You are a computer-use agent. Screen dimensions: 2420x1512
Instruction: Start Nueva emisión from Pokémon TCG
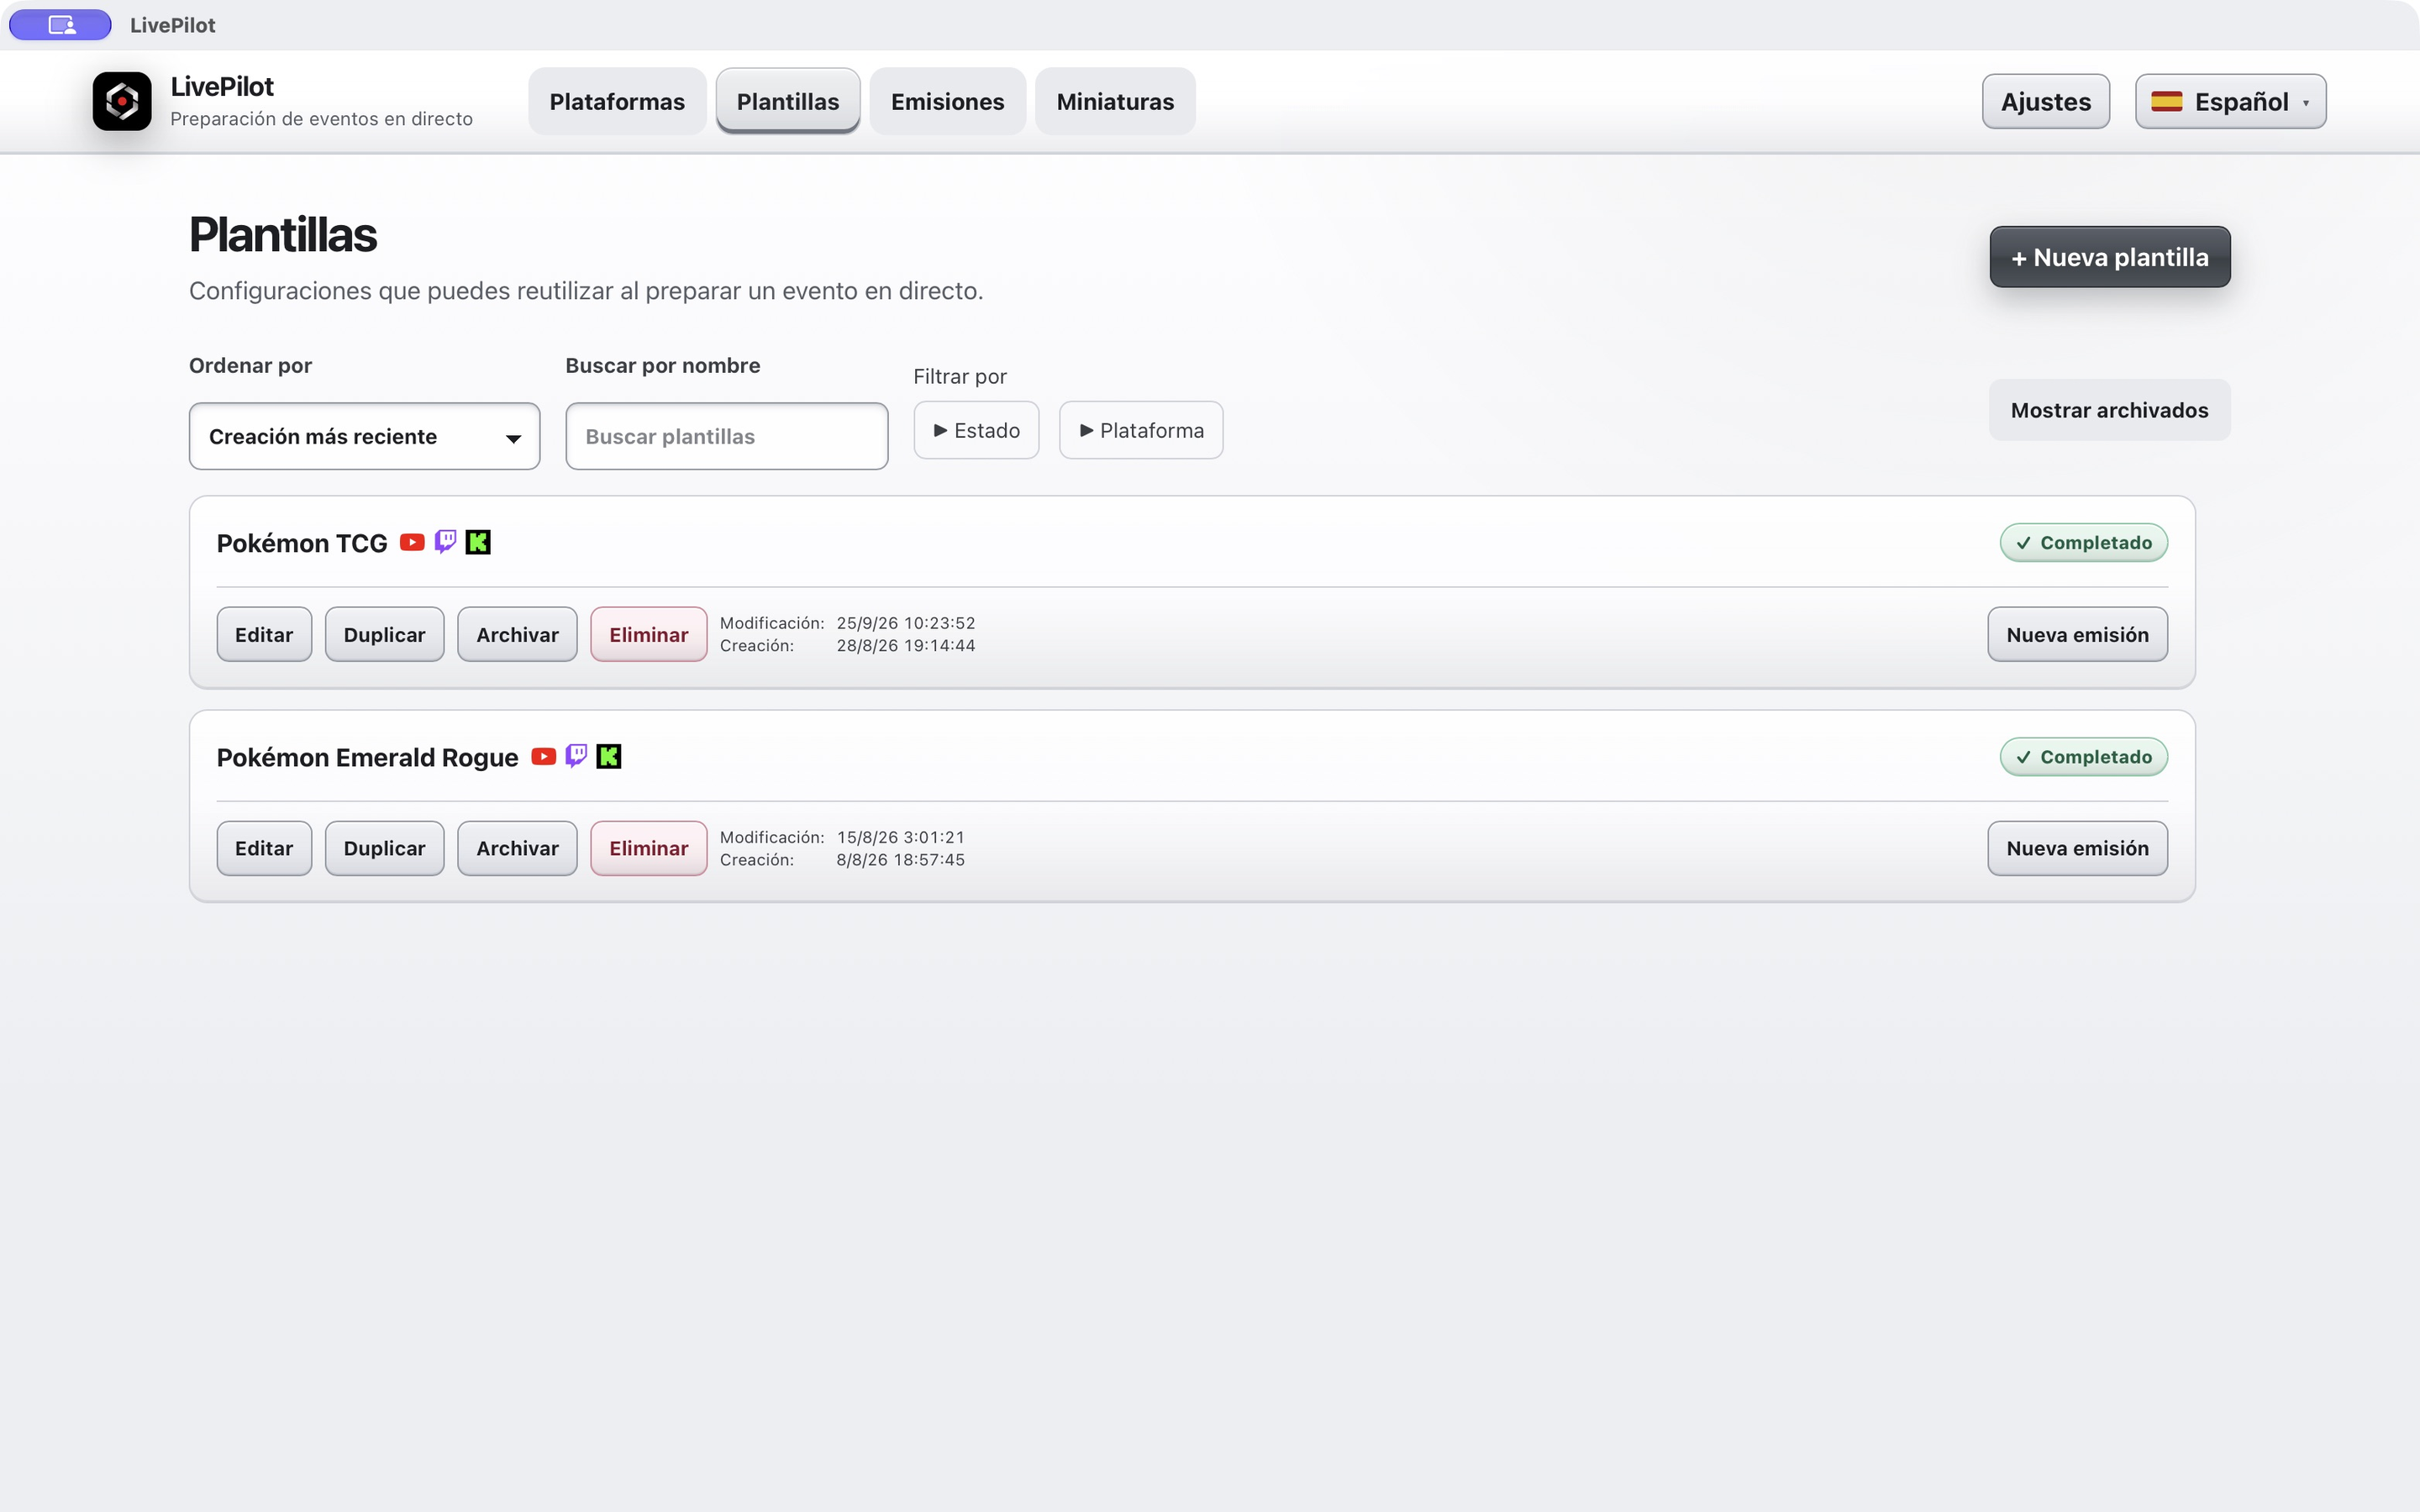click(2077, 634)
